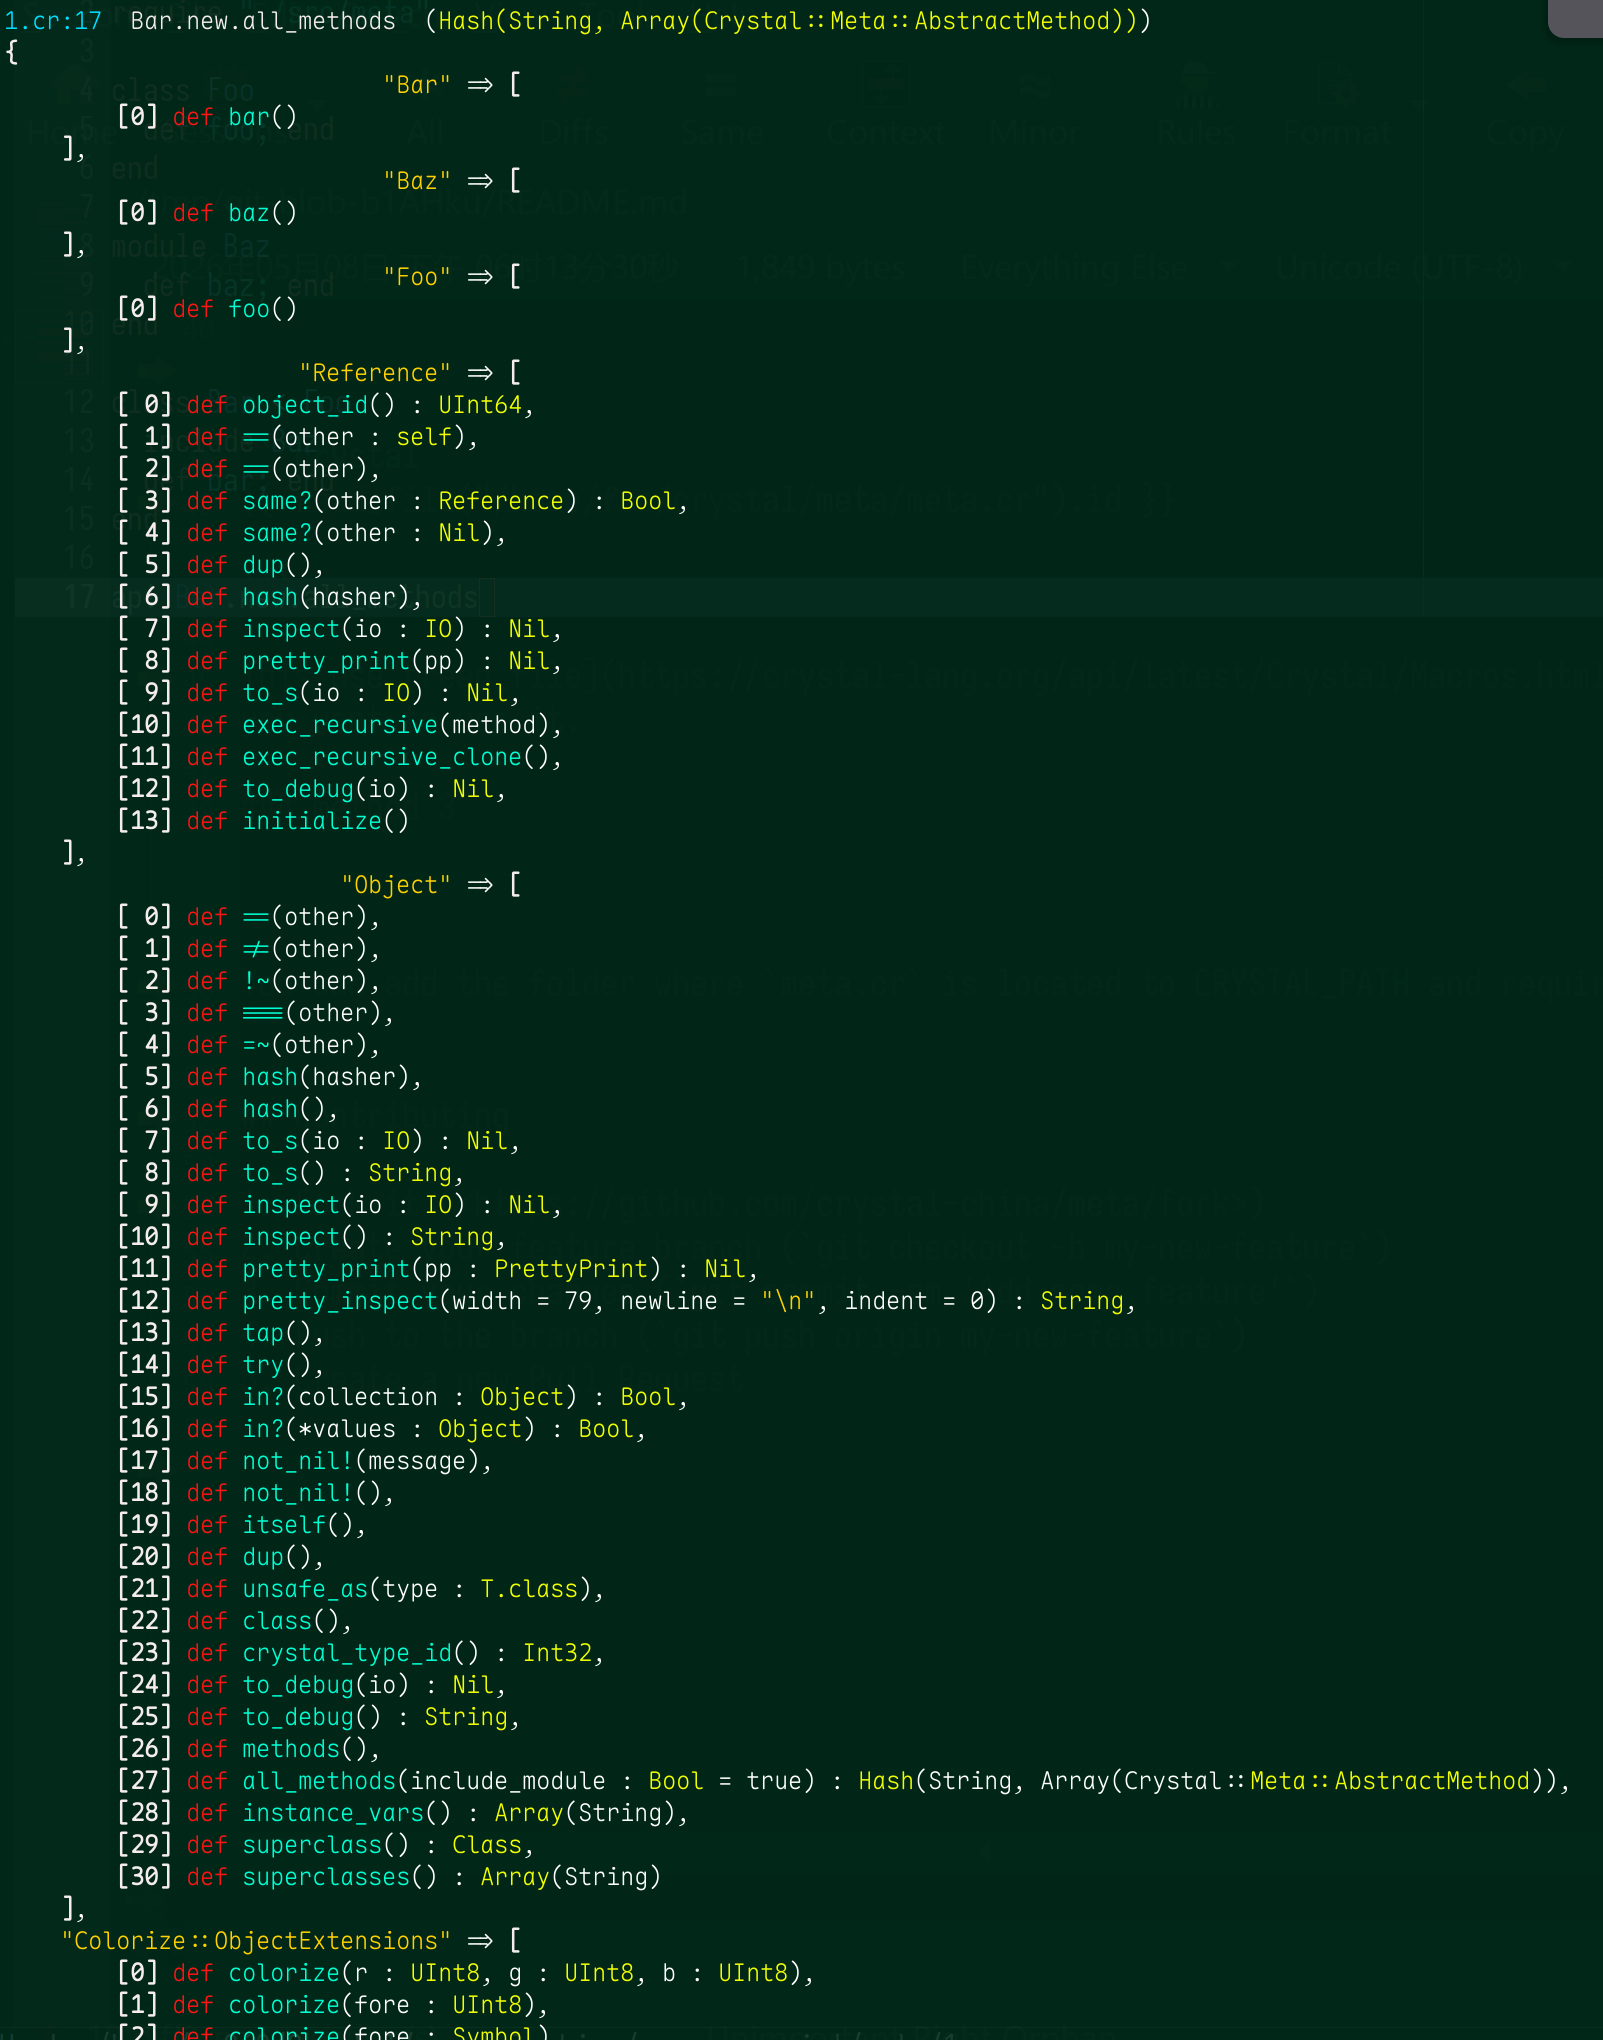Click 'same?(other : Reference) : Bool' line

(437, 501)
